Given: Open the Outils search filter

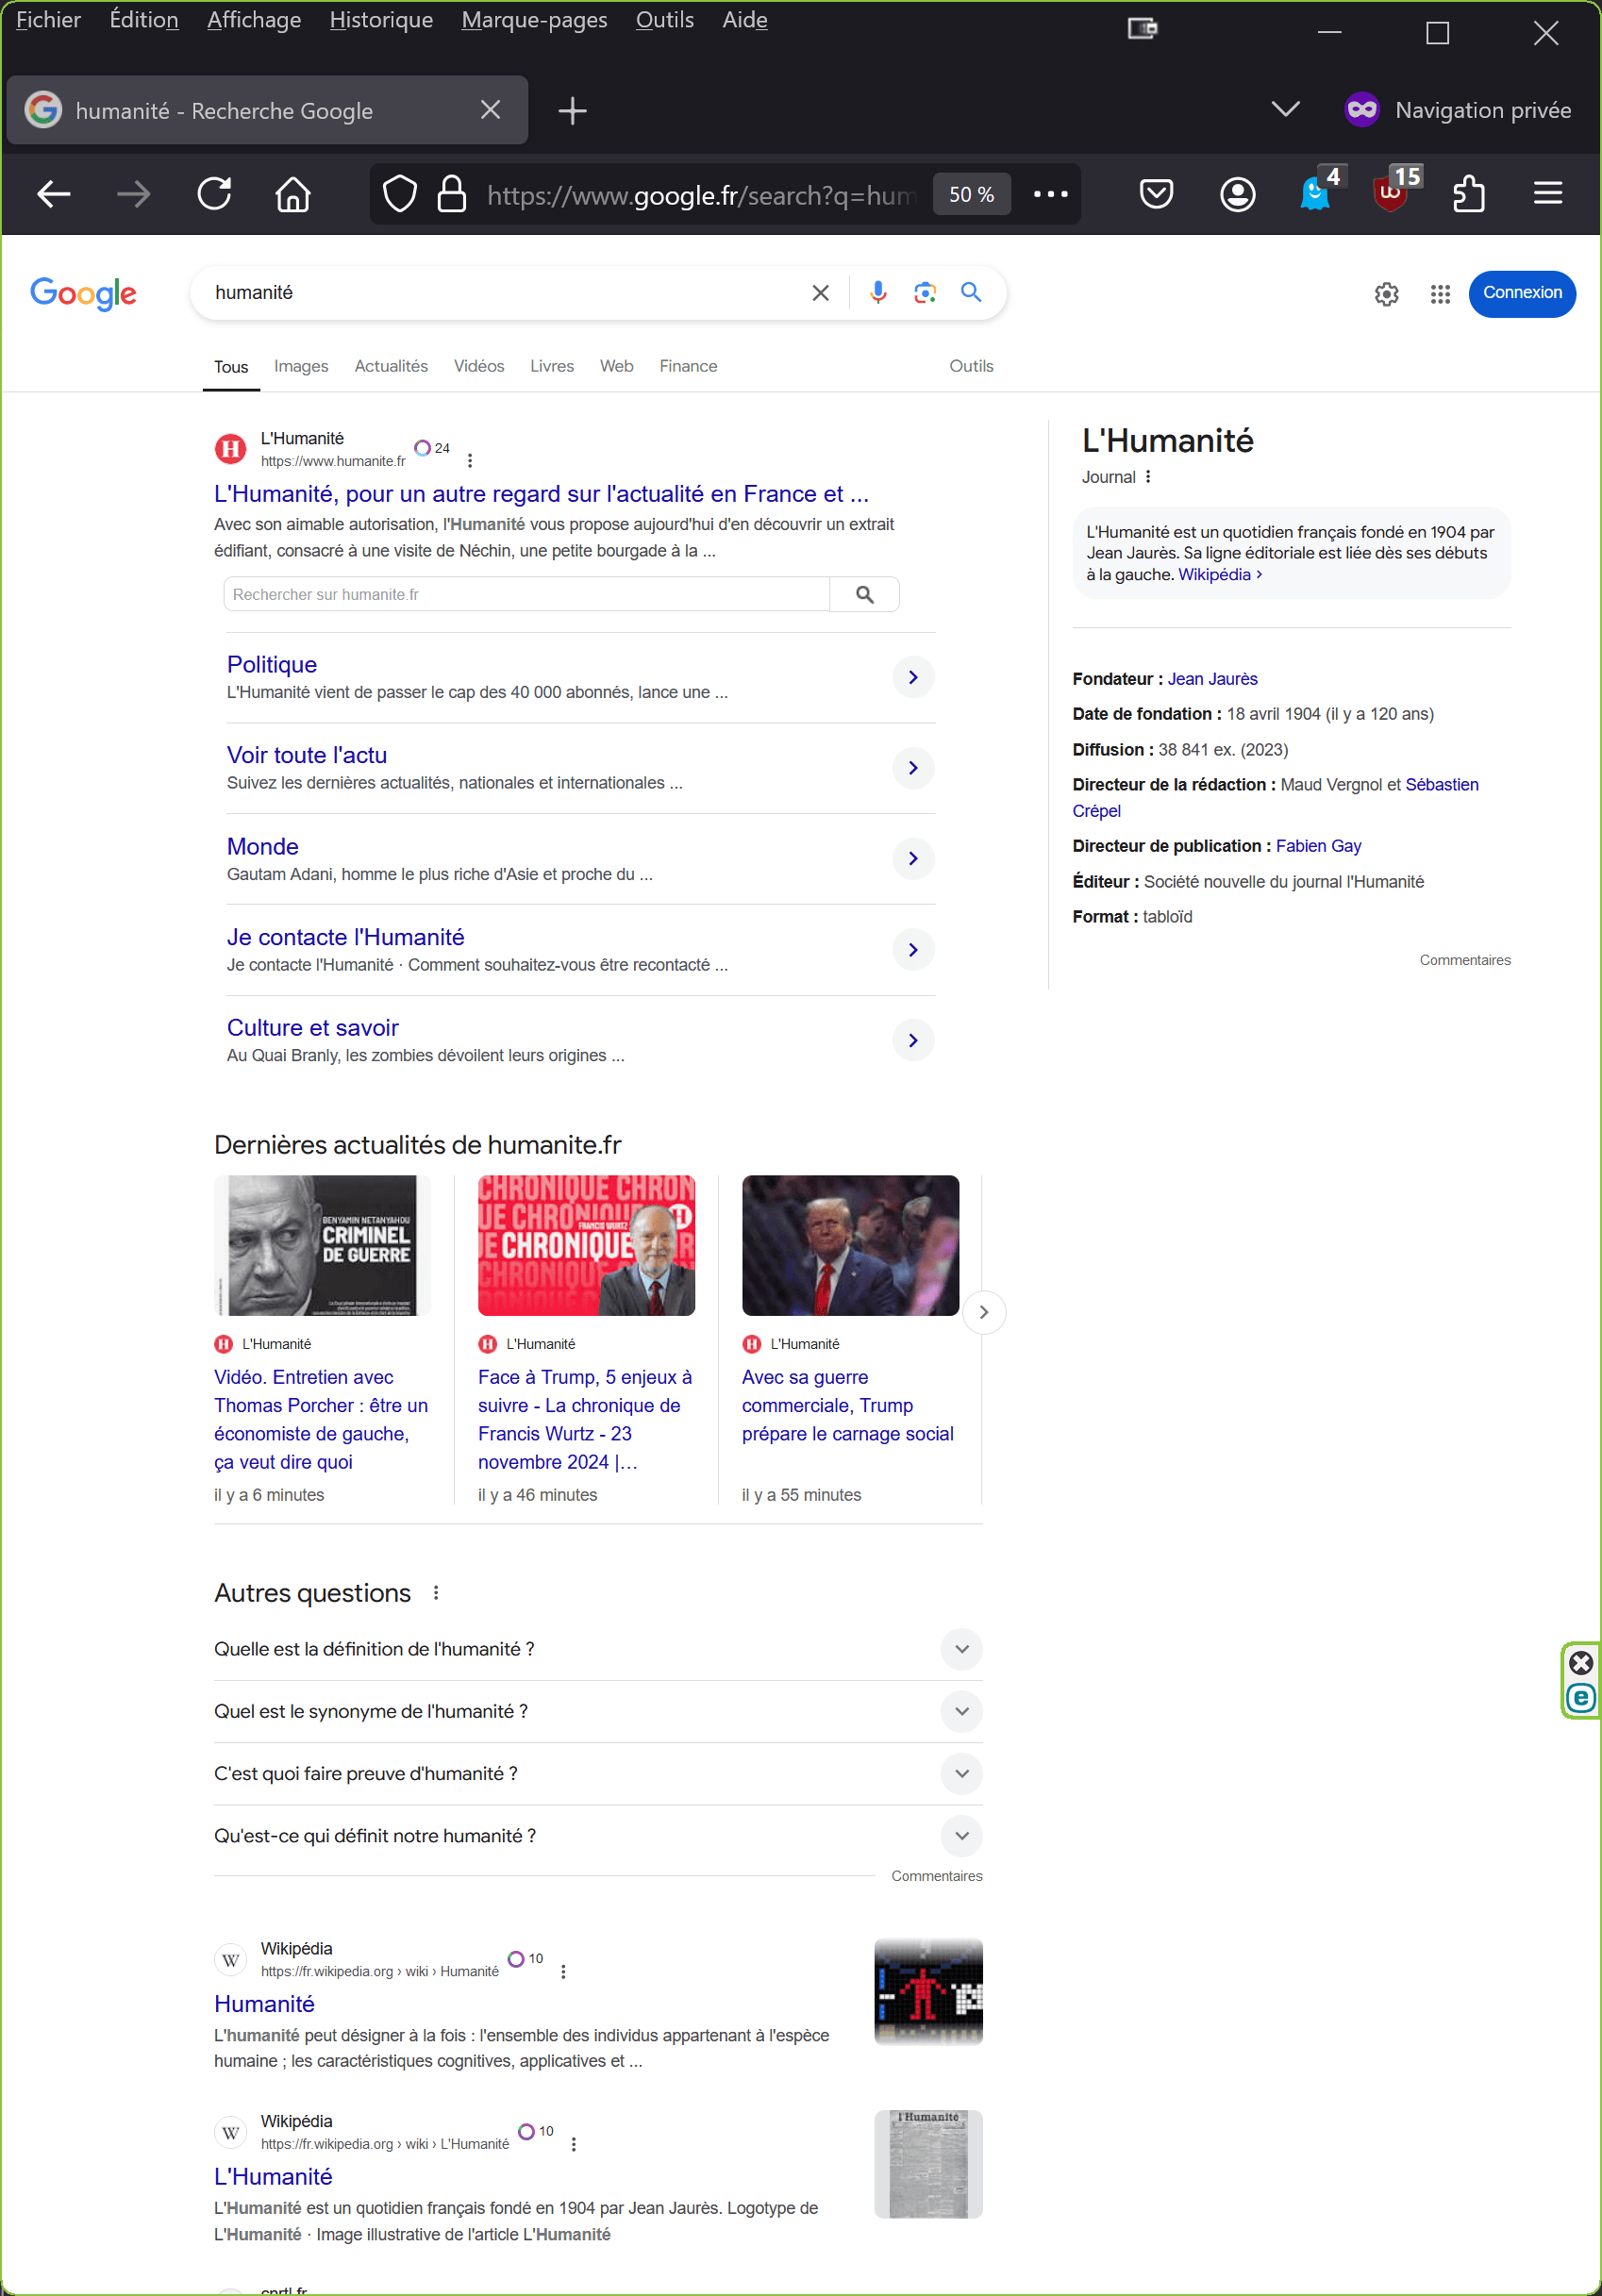Looking at the screenshot, I should pyautogui.click(x=971, y=366).
